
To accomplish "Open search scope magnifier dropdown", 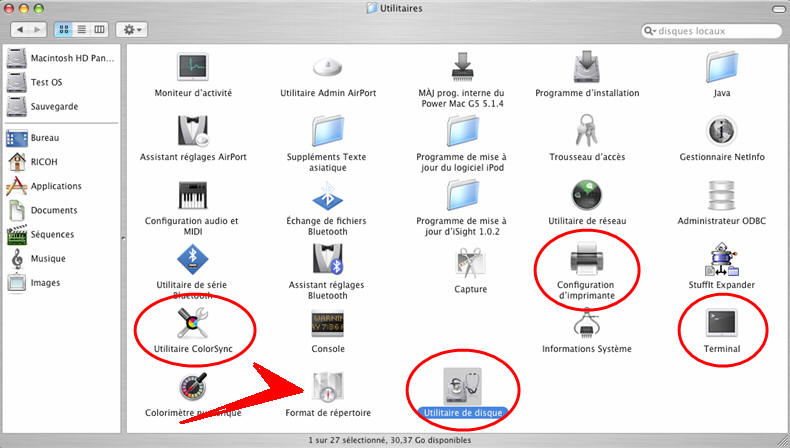I will (x=650, y=31).
